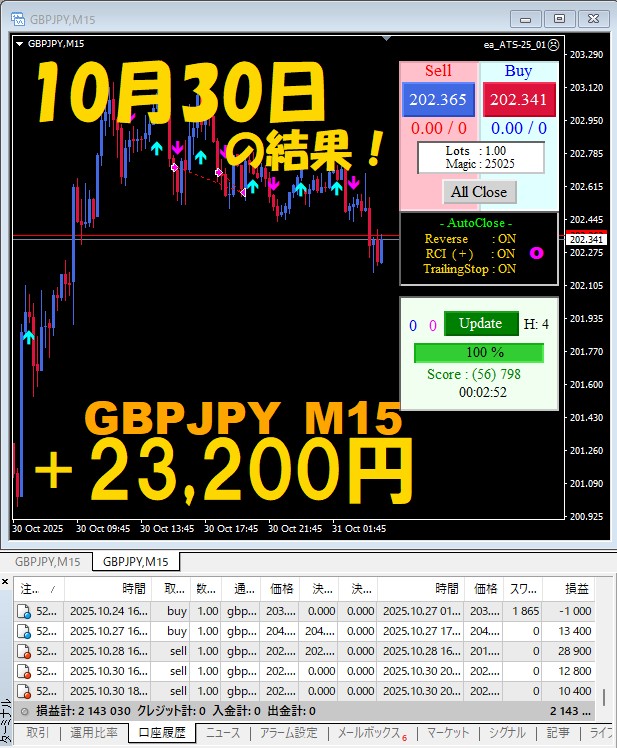This screenshot has height=748, width=617.
Task: Click the red Buy price button 202.341
Action: (519, 99)
